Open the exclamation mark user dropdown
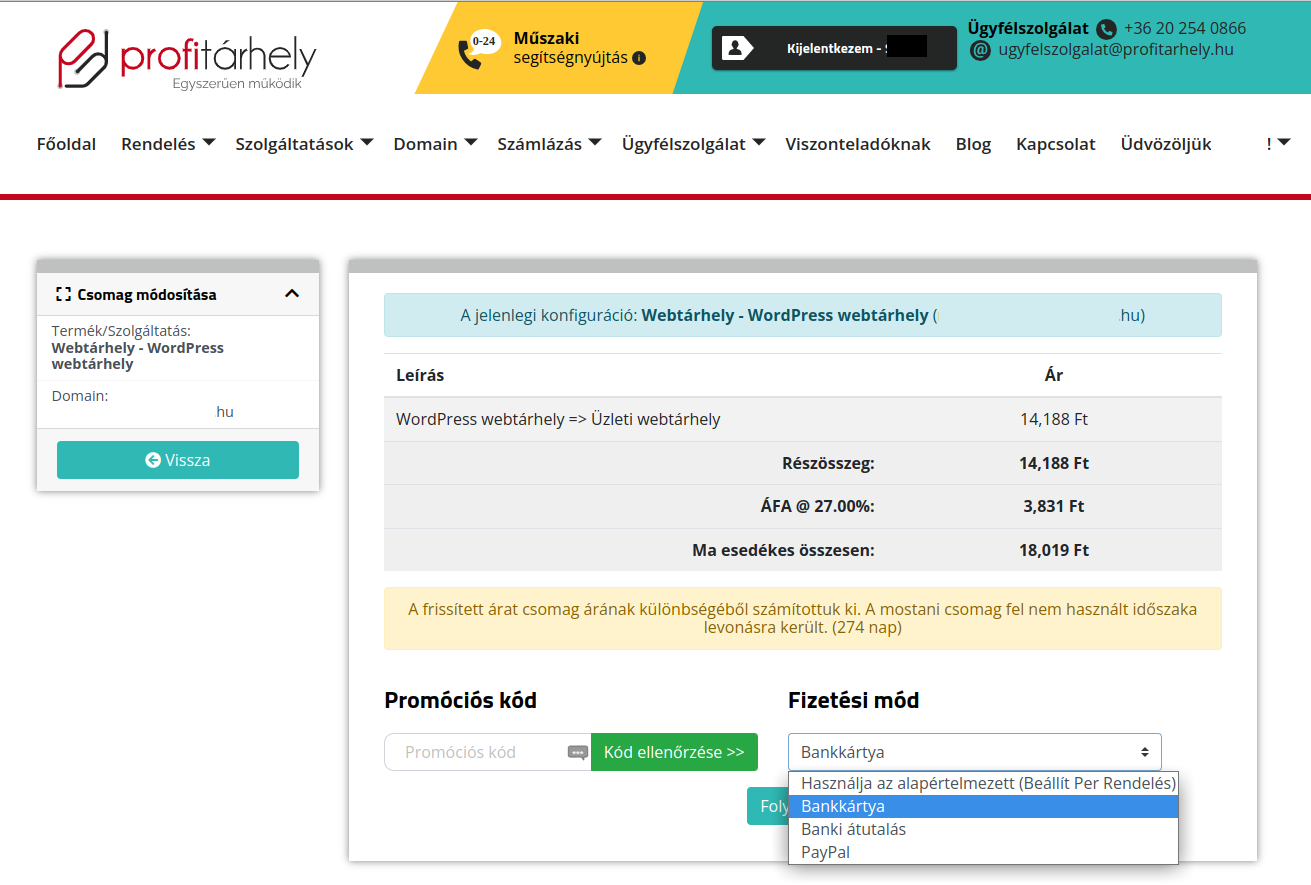The image size is (1311, 885). [1277, 144]
